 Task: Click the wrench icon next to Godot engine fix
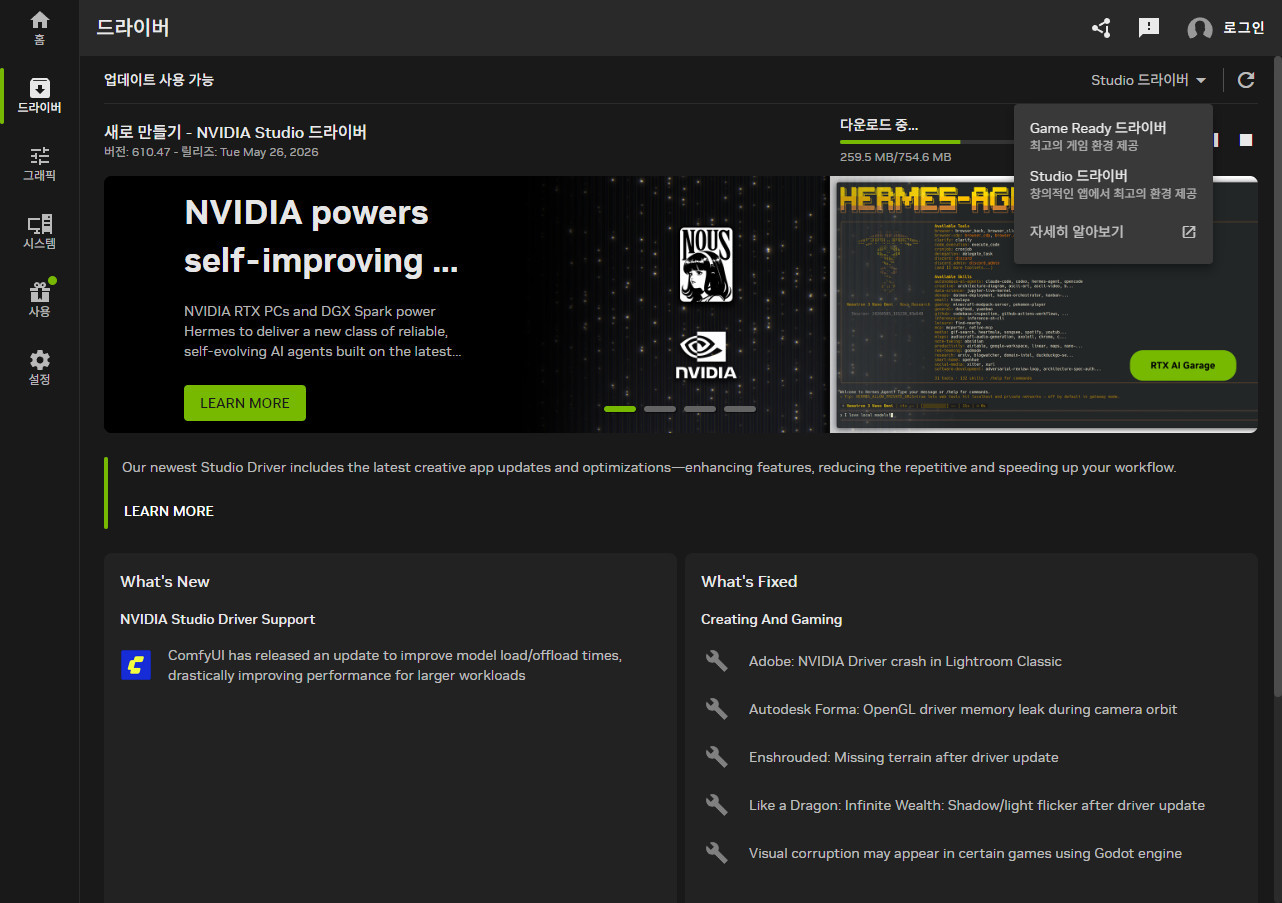point(716,853)
